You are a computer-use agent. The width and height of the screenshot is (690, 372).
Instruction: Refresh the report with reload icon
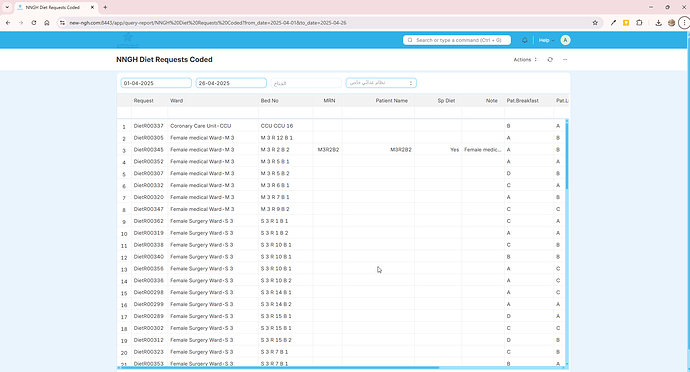[550, 59]
